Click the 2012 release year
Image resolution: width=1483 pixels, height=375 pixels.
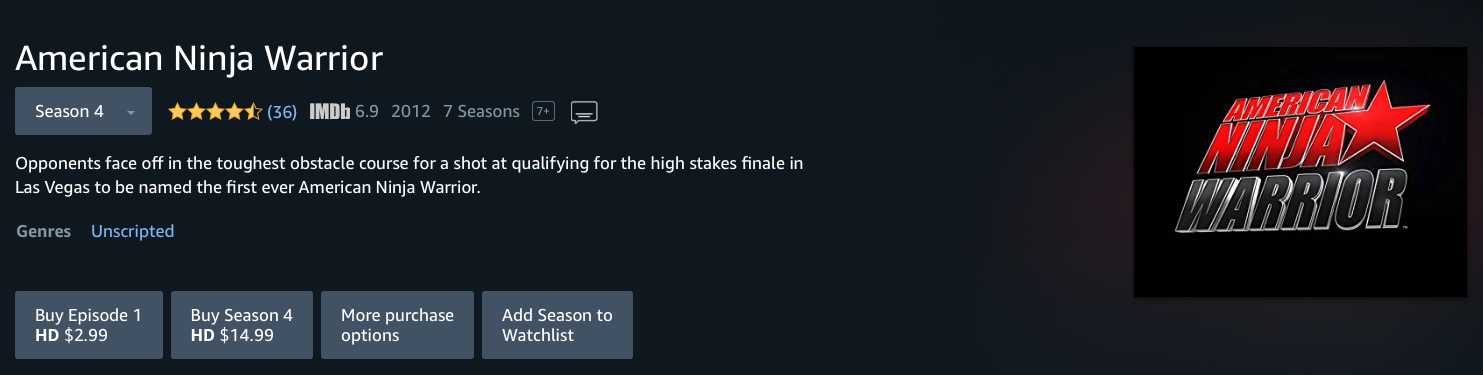[x=411, y=112]
